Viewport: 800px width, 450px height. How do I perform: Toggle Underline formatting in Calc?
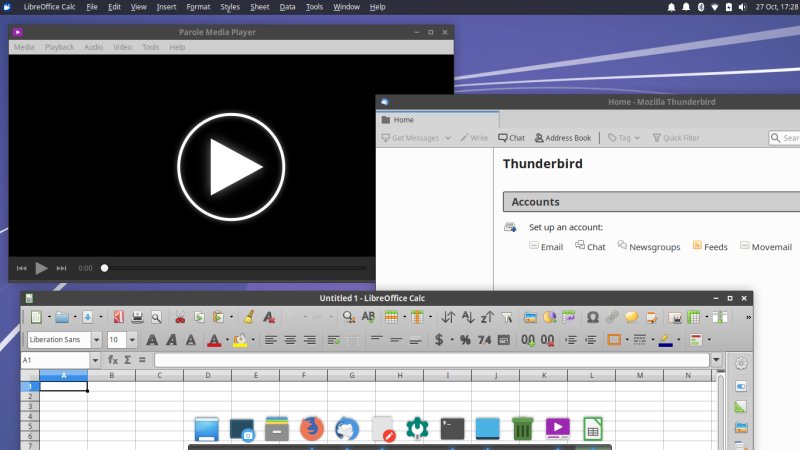pos(190,339)
